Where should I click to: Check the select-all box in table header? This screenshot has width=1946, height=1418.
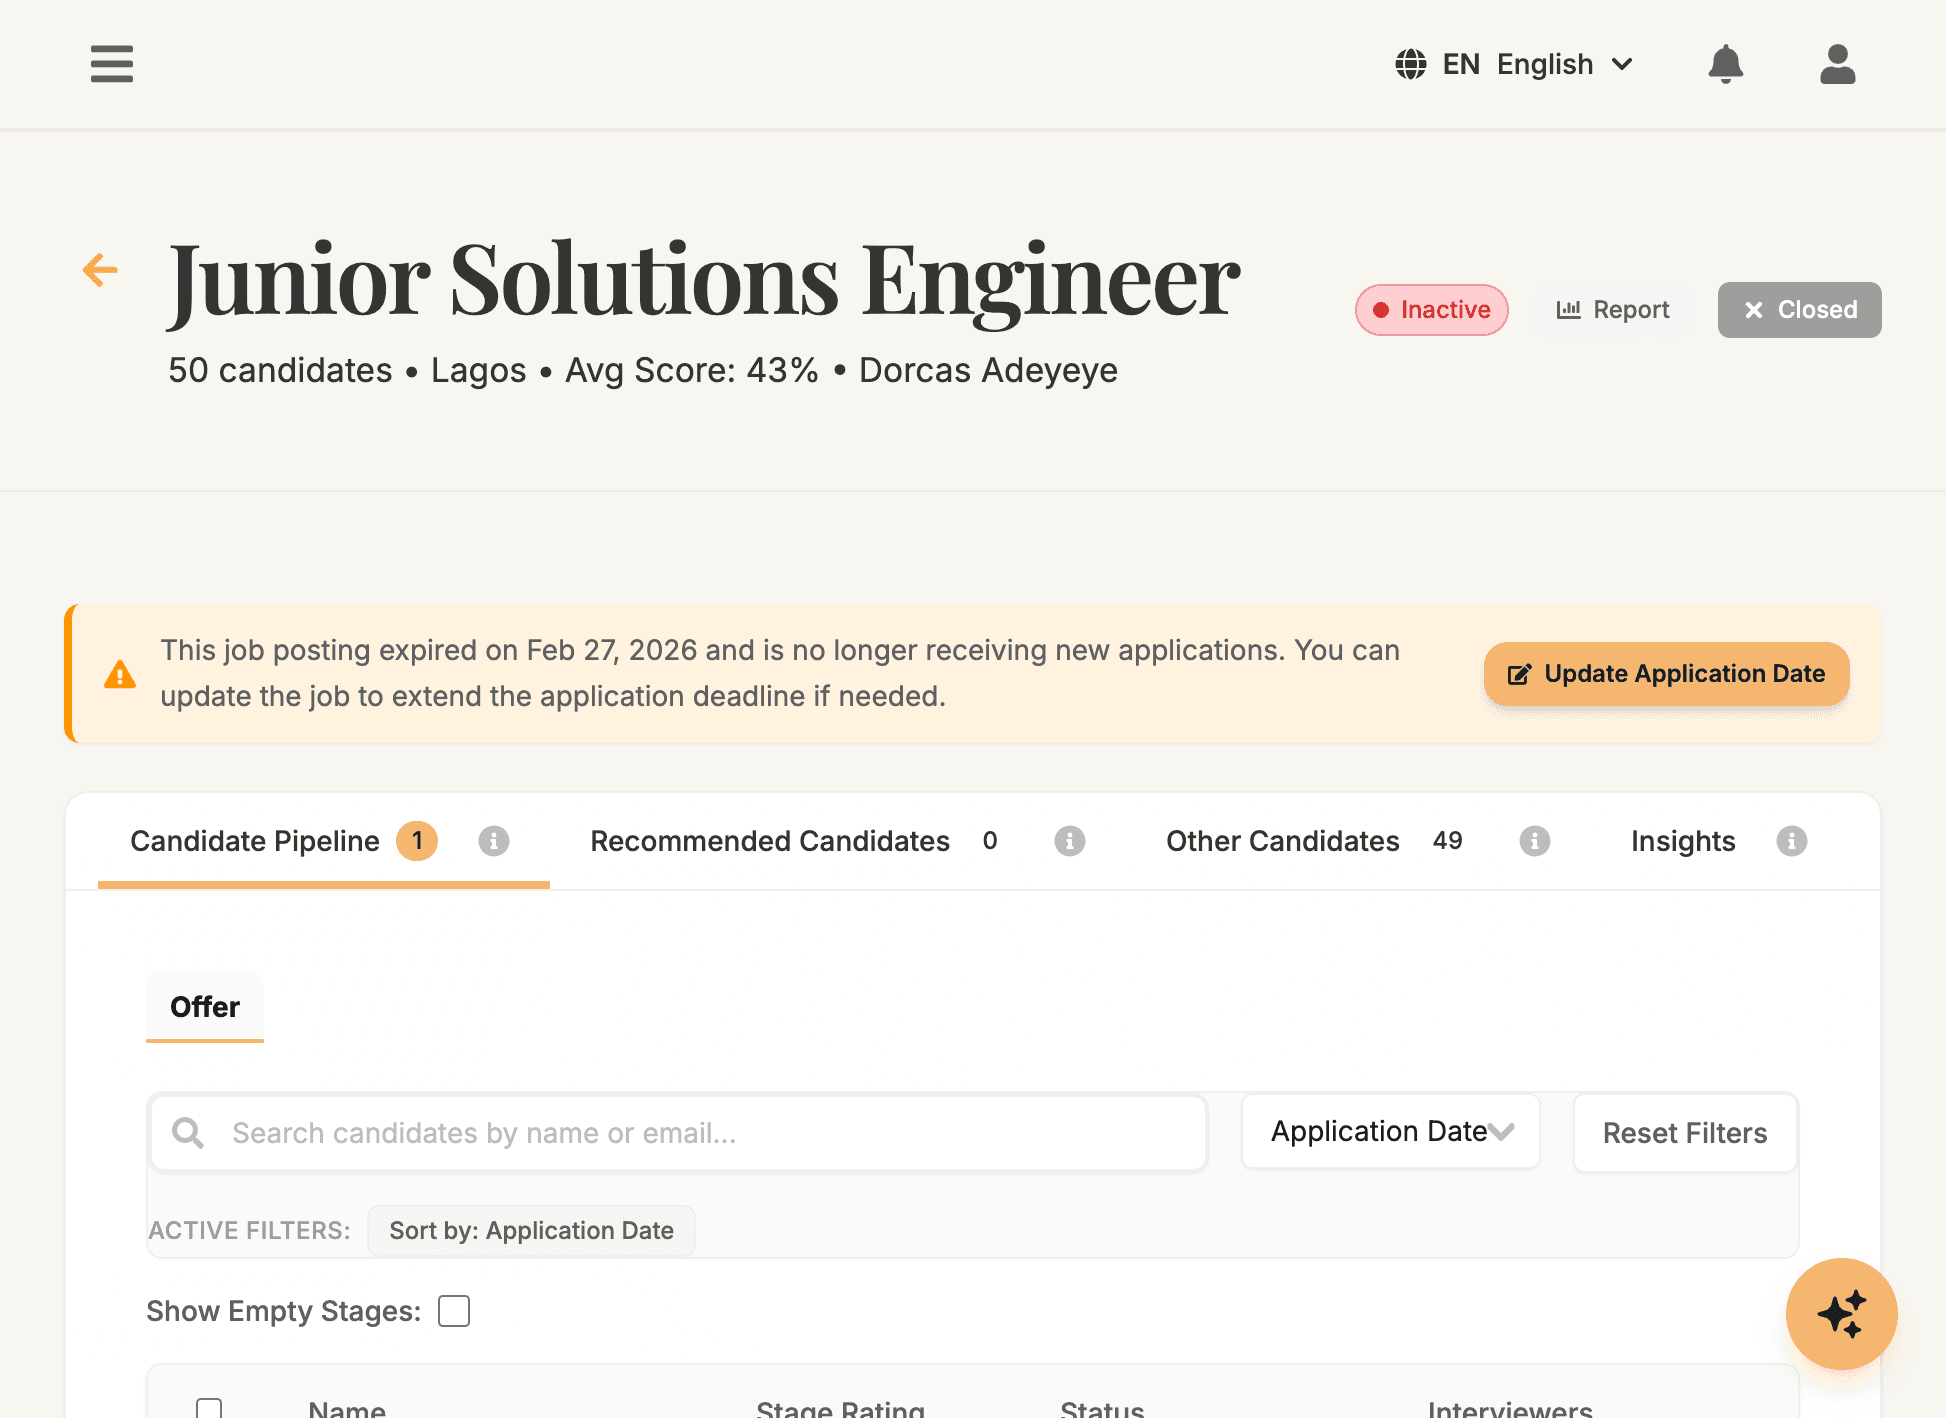pos(209,1410)
